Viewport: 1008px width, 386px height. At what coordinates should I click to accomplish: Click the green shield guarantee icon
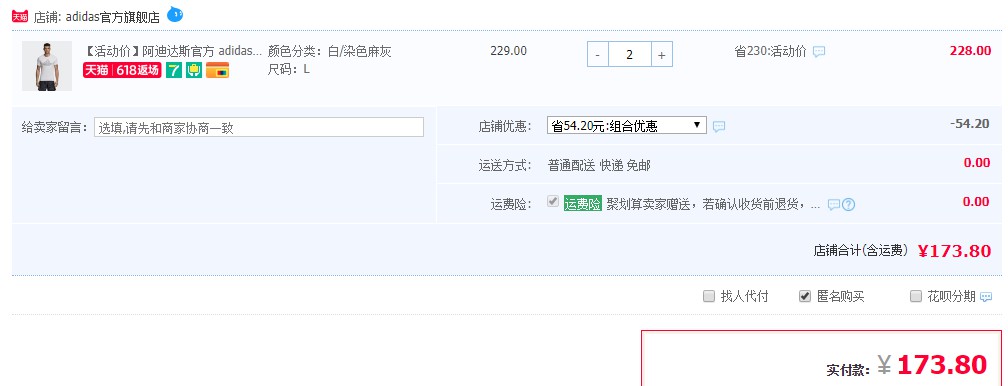194,70
